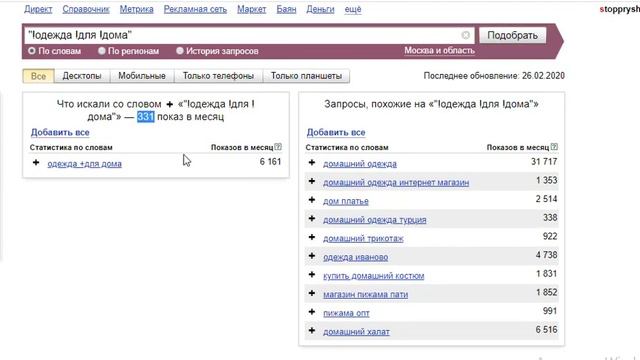Open the 'Рекламная сеть' link
This screenshot has width=640, height=360.
(x=195, y=9)
